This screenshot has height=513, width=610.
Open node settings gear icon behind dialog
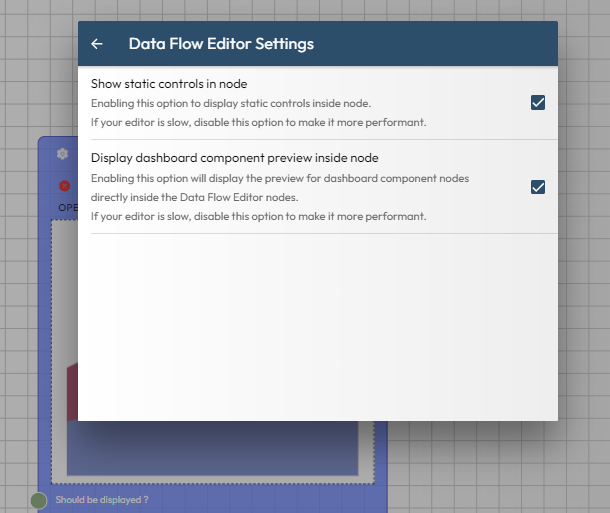tap(62, 154)
